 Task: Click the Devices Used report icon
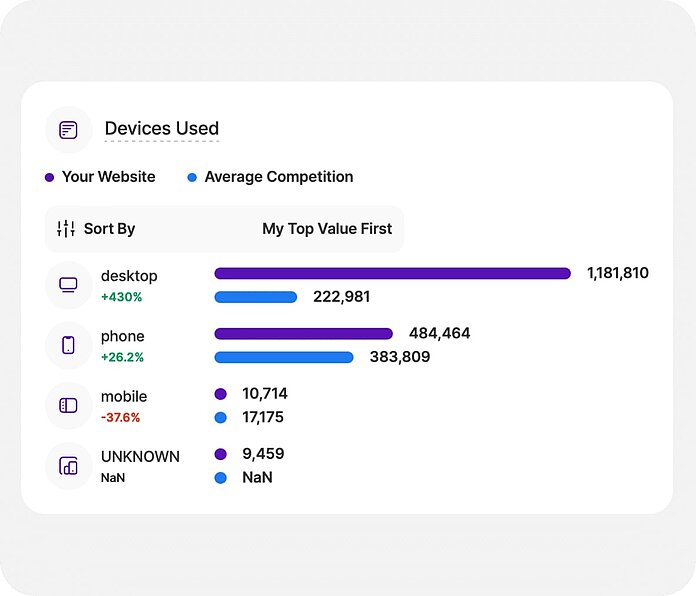click(68, 129)
